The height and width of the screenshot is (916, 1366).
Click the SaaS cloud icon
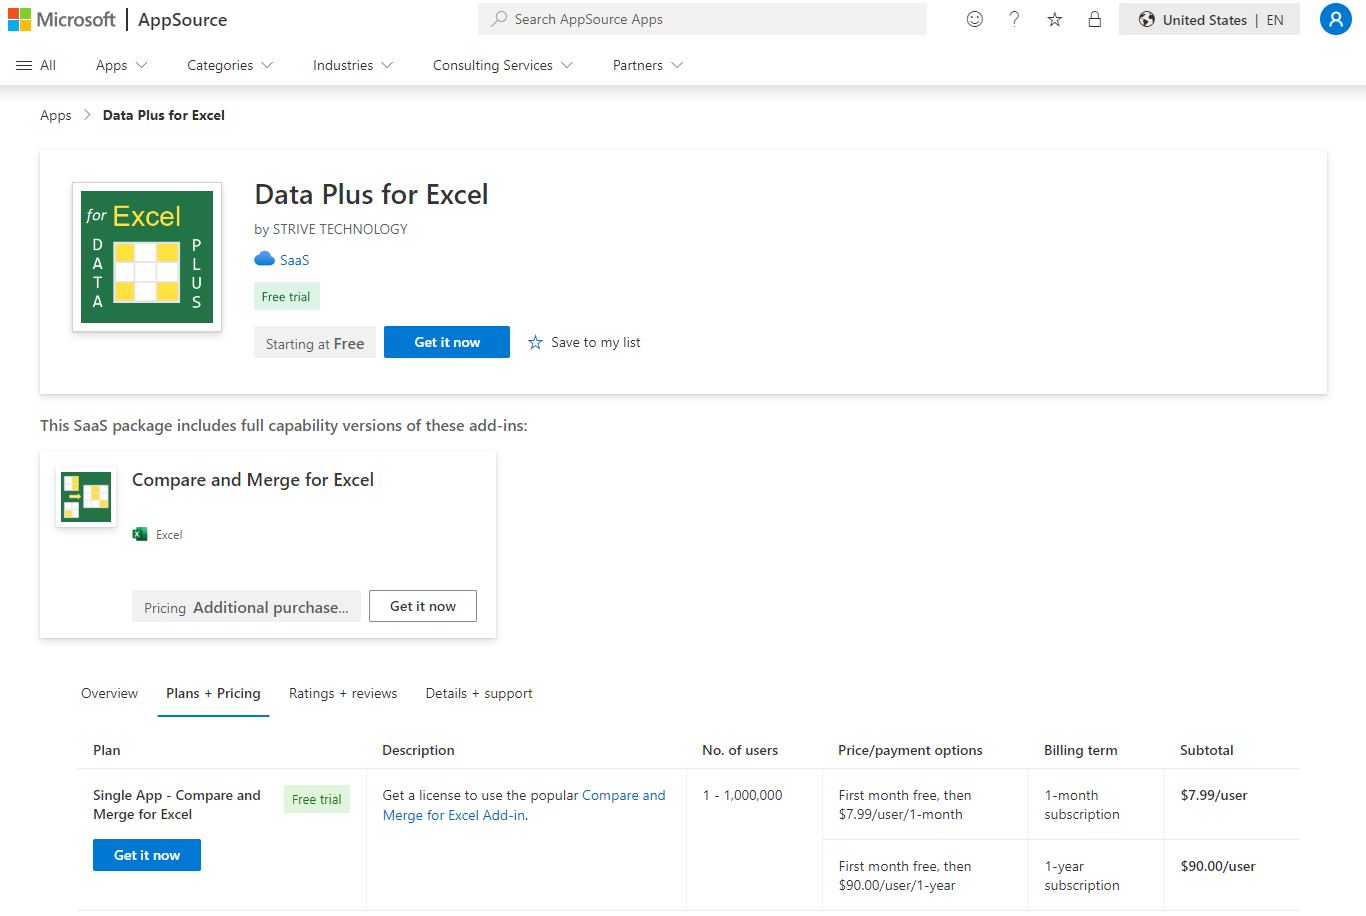(x=262, y=259)
